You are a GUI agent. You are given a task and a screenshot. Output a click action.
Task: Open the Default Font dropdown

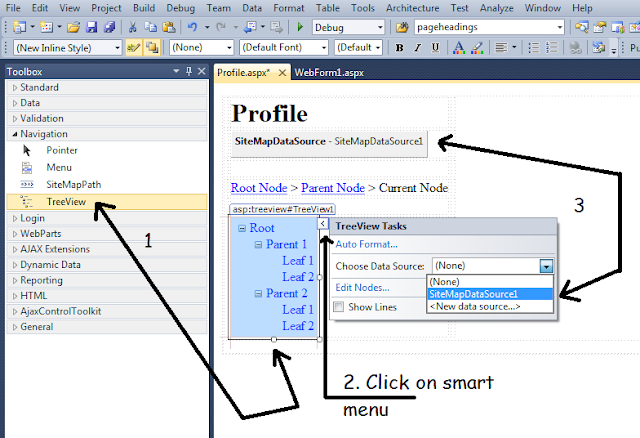324,48
